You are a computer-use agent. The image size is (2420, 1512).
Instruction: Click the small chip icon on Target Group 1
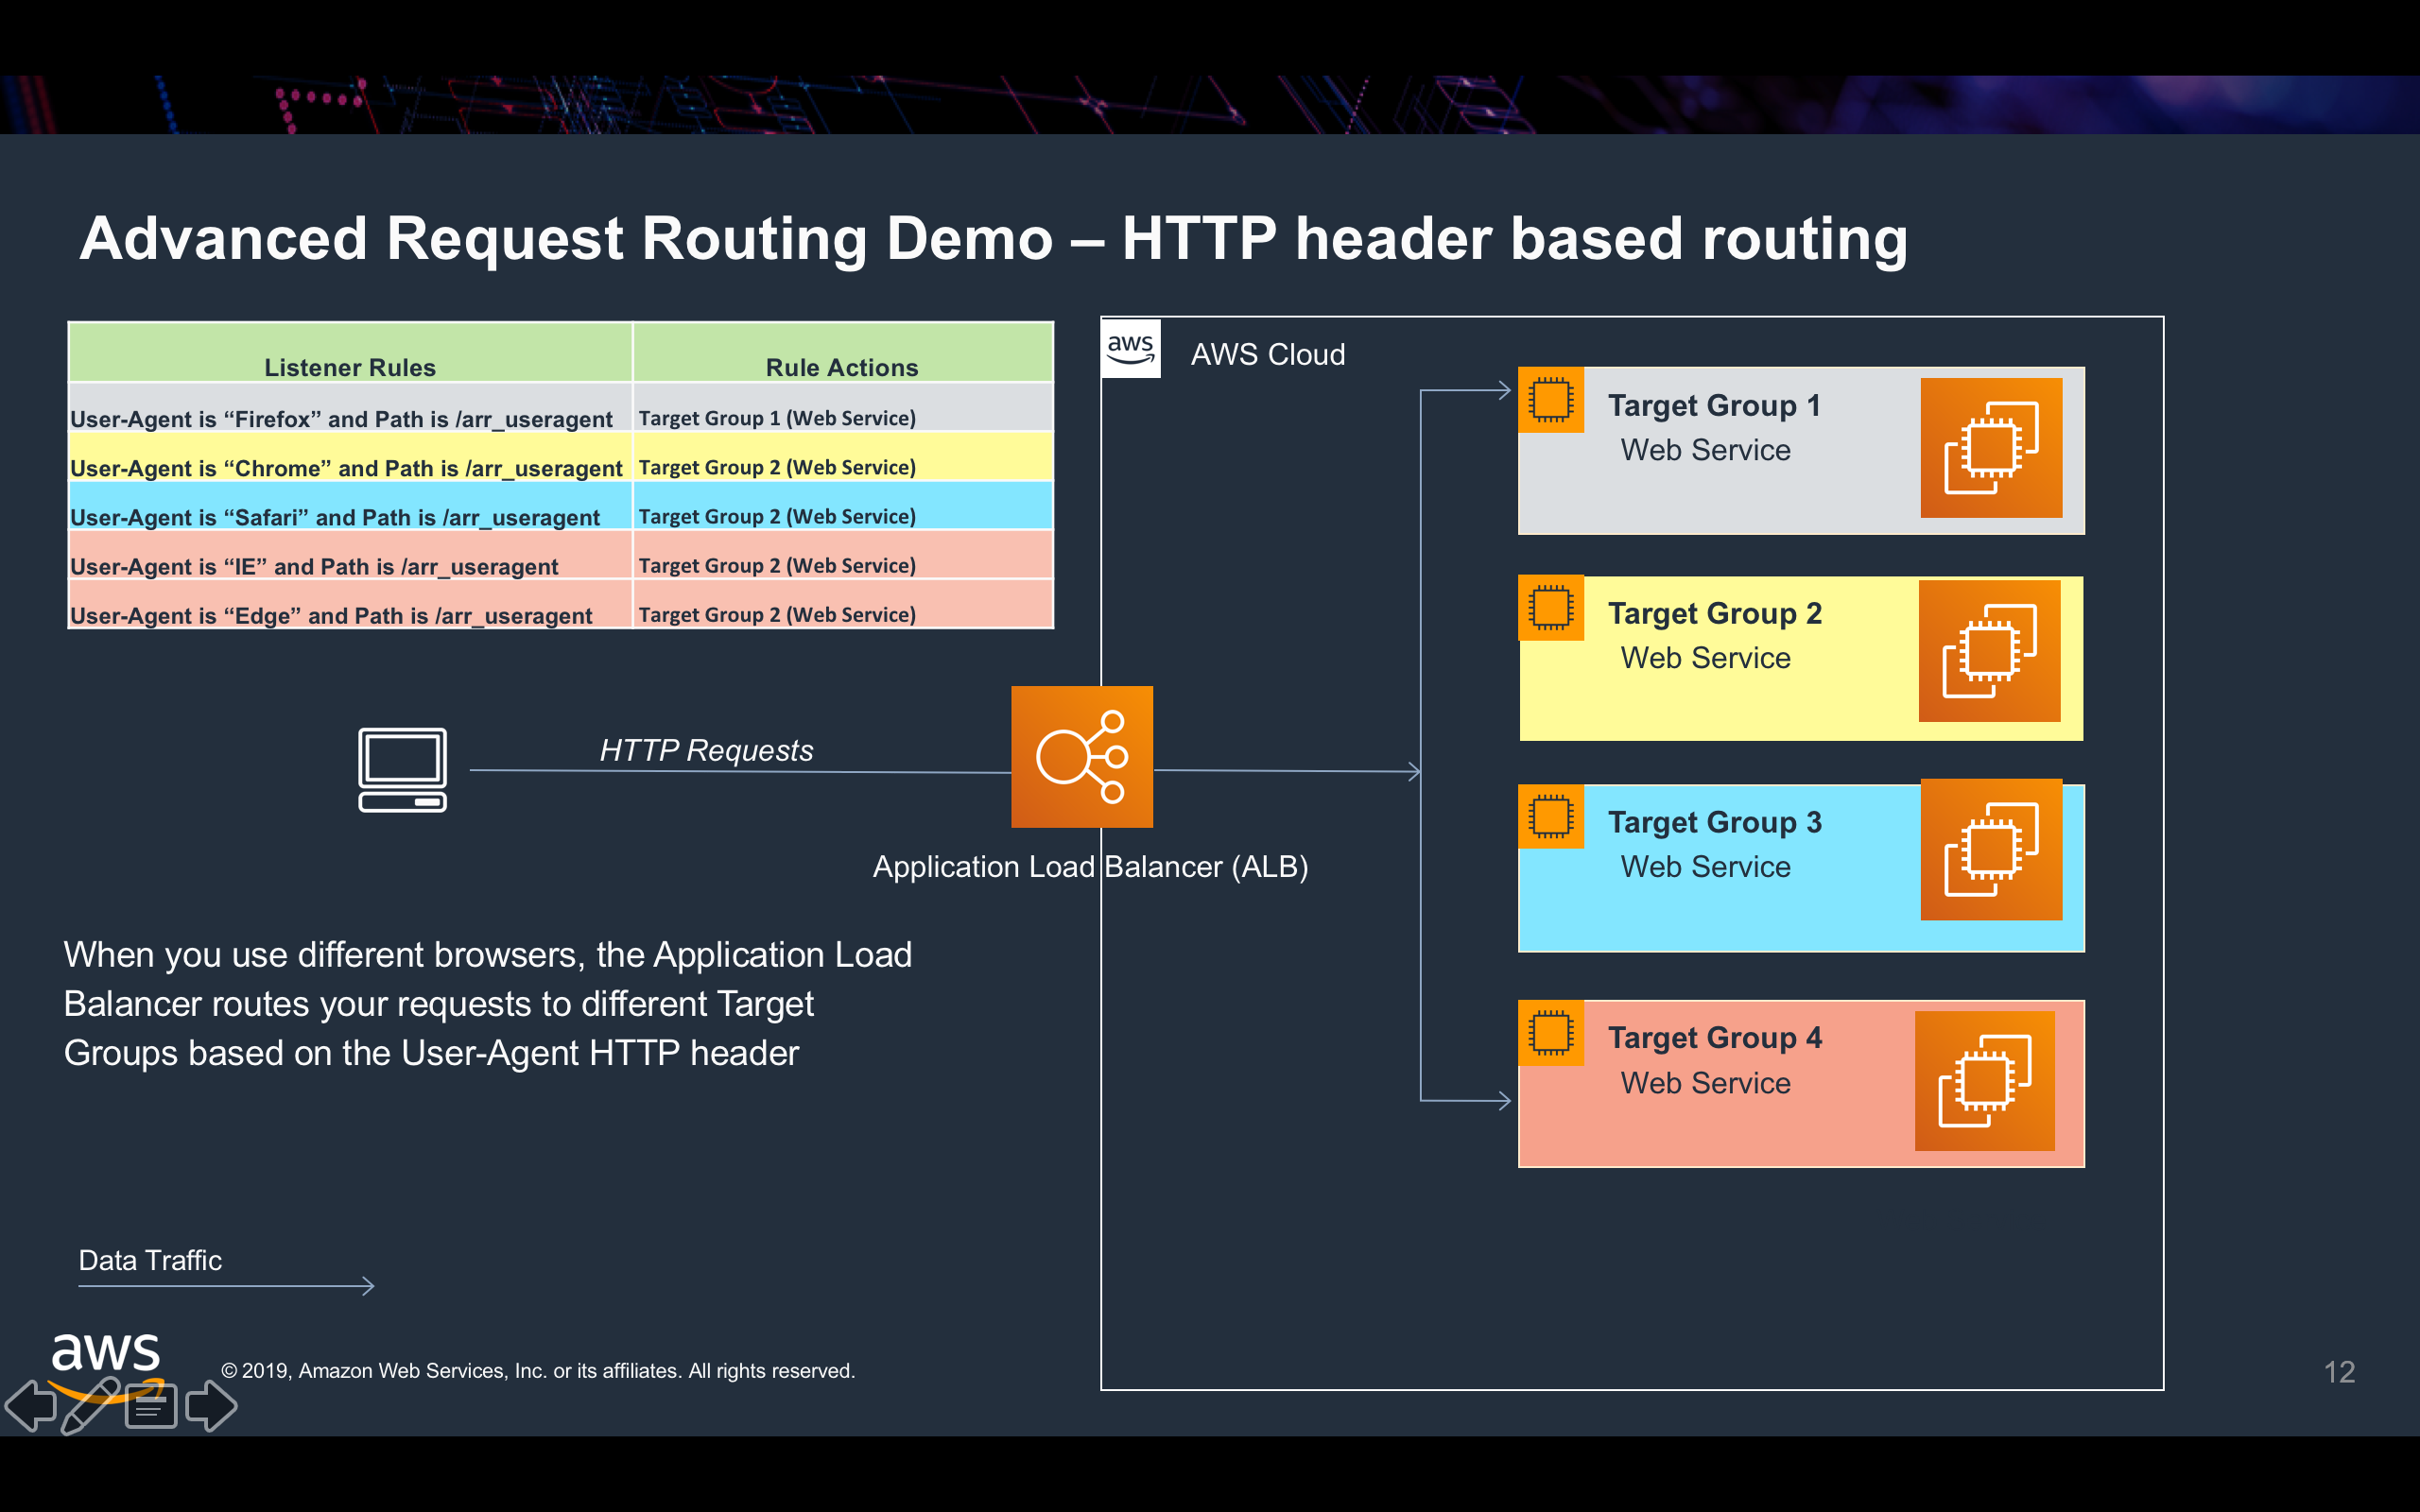coord(1550,400)
